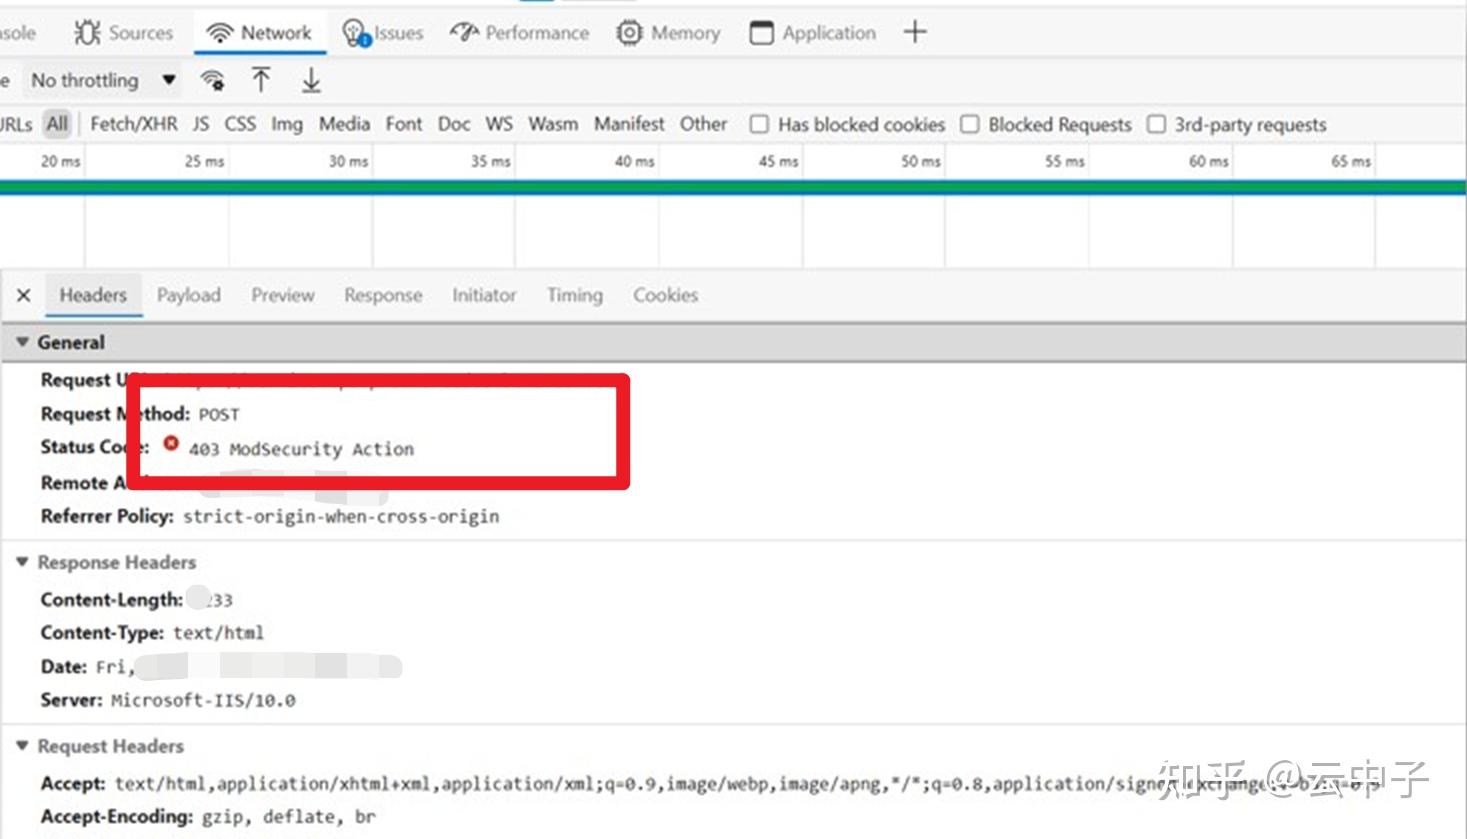Click the red error icon beside Status Code
The width and height of the screenshot is (1467, 839).
click(171, 443)
